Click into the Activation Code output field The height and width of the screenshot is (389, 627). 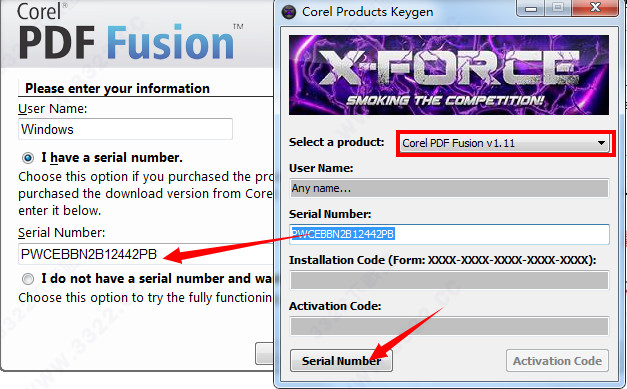[x=449, y=326]
